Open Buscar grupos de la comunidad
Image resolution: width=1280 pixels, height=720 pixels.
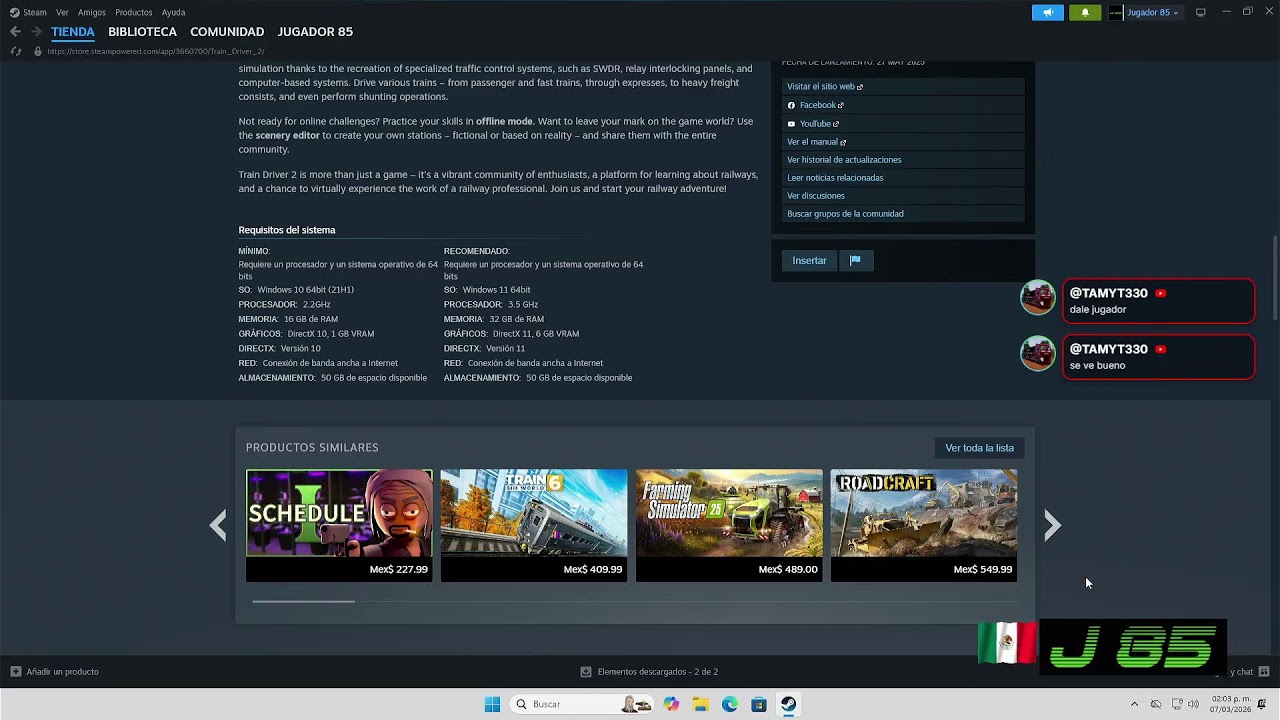(903, 214)
